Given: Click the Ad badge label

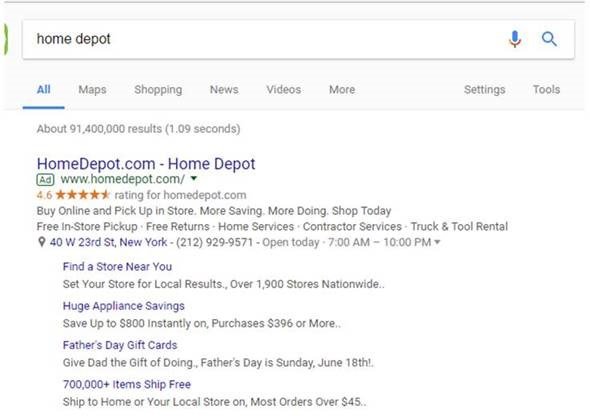Looking at the screenshot, I should point(45,180).
